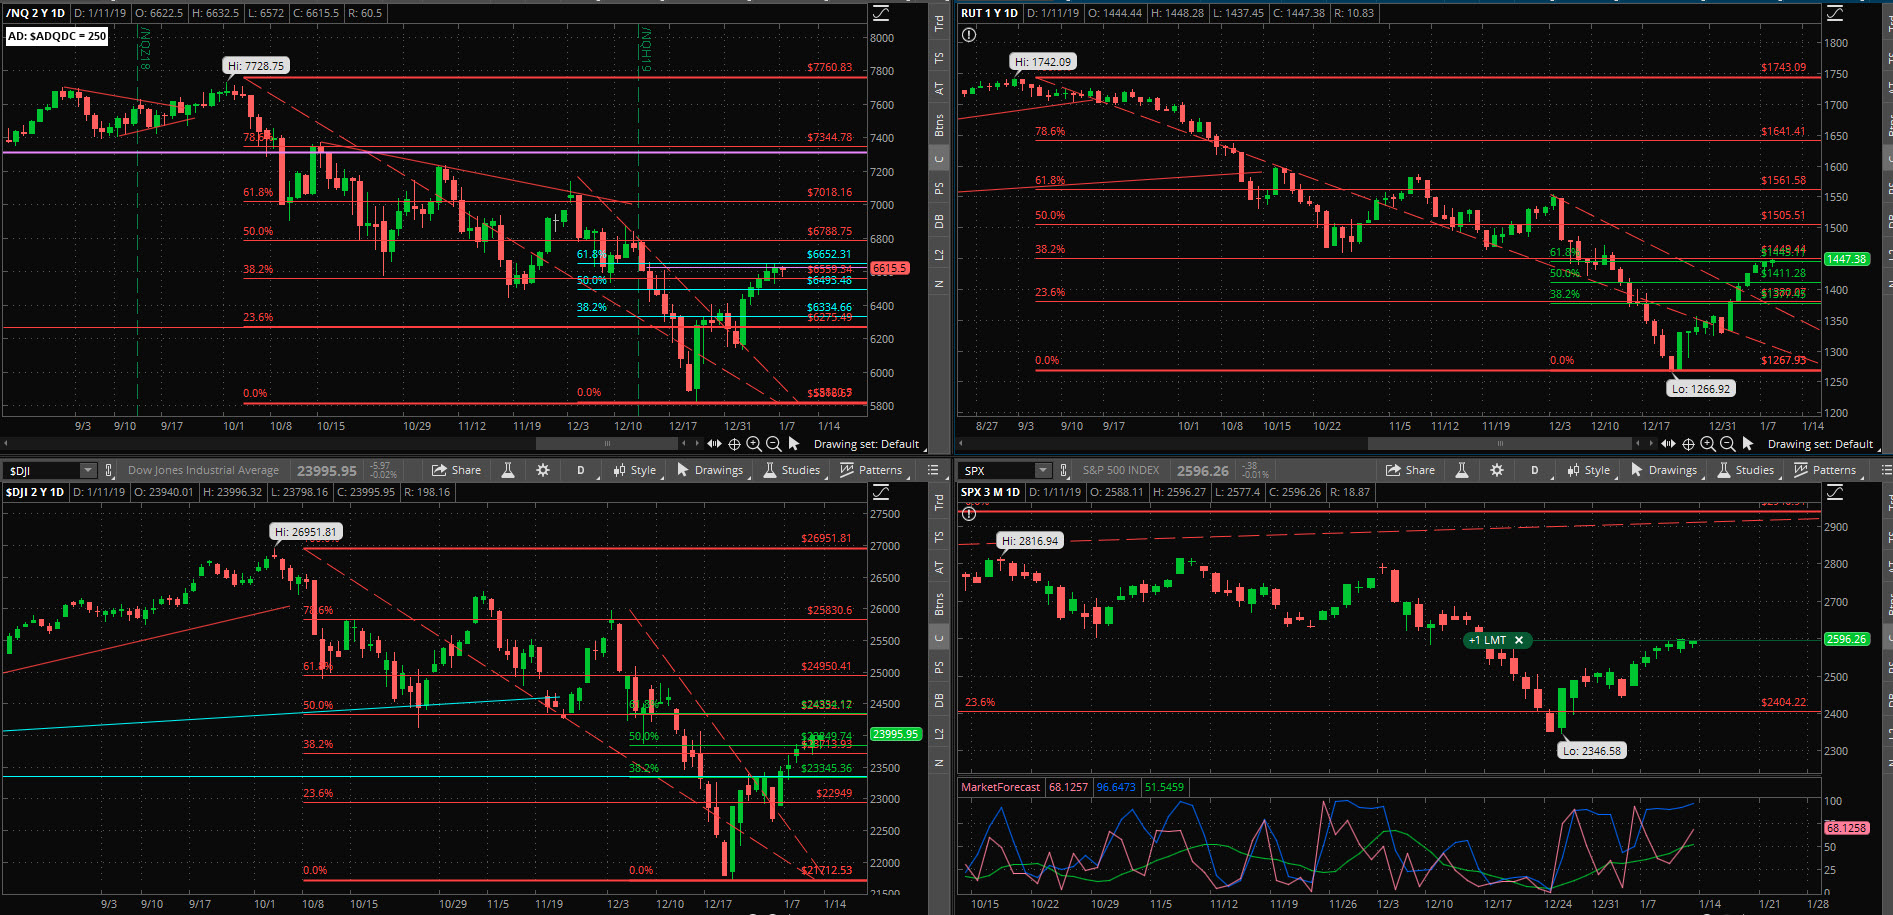Expand the $DJI symbol dropdown arrow
Image resolution: width=1893 pixels, height=915 pixels.
click(x=88, y=470)
